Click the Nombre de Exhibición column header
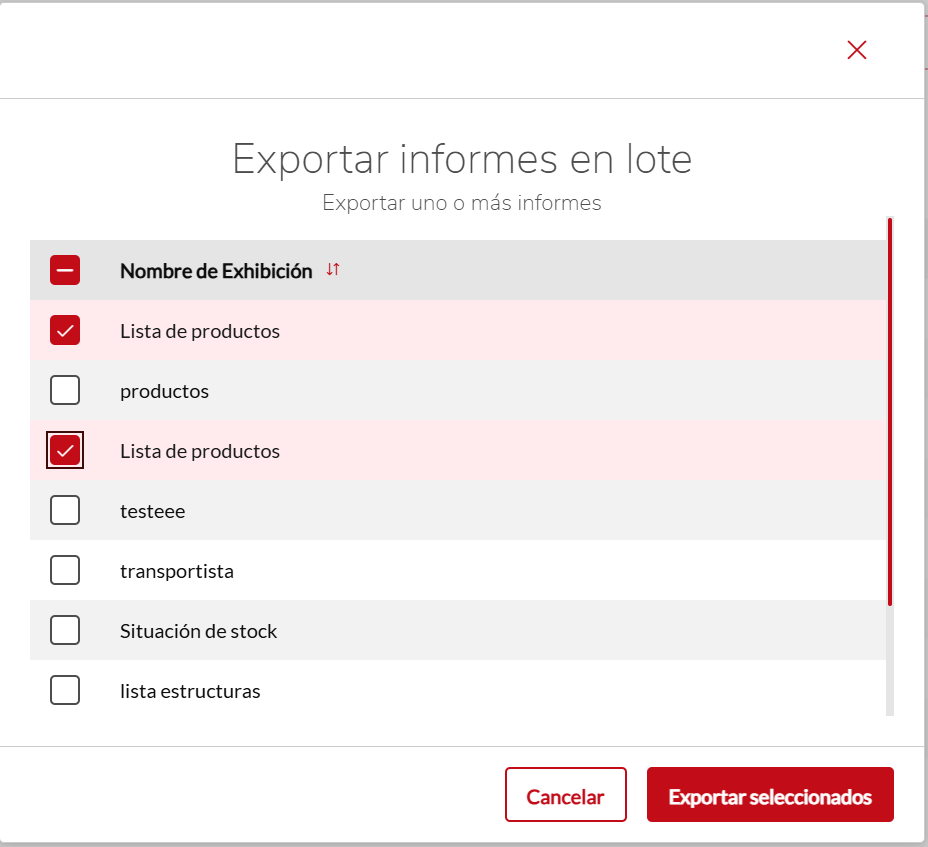928x847 pixels. pyautogui.click(x=216, y=270)
